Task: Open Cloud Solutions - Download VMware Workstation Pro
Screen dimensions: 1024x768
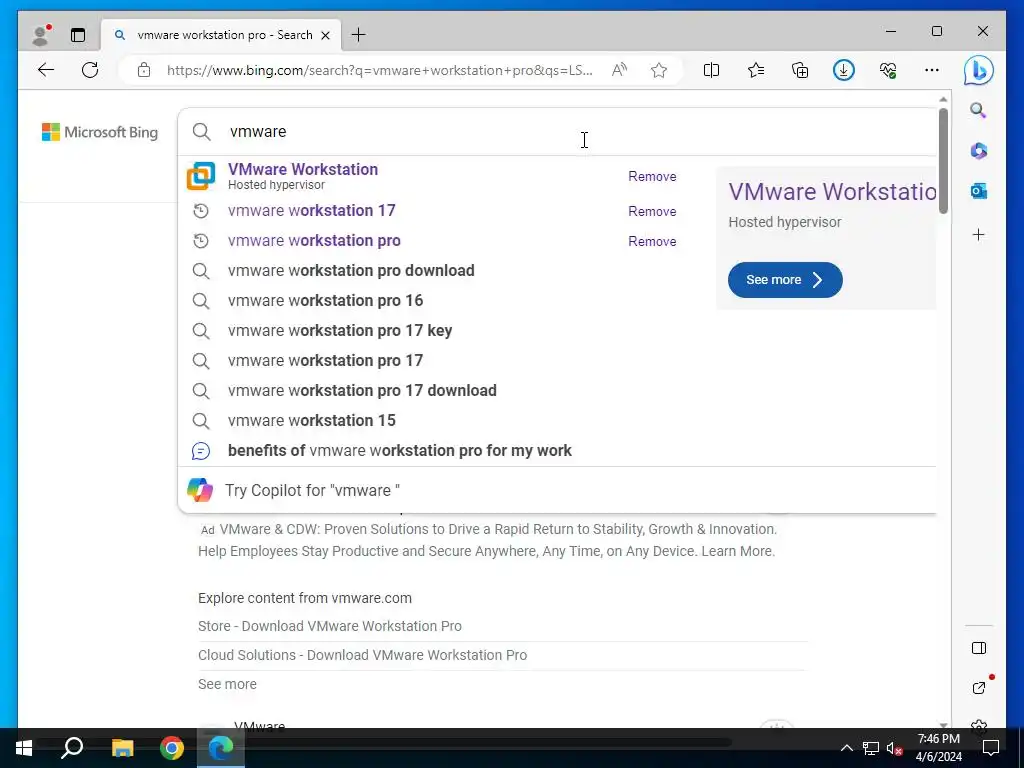Action: coord(362,655)
